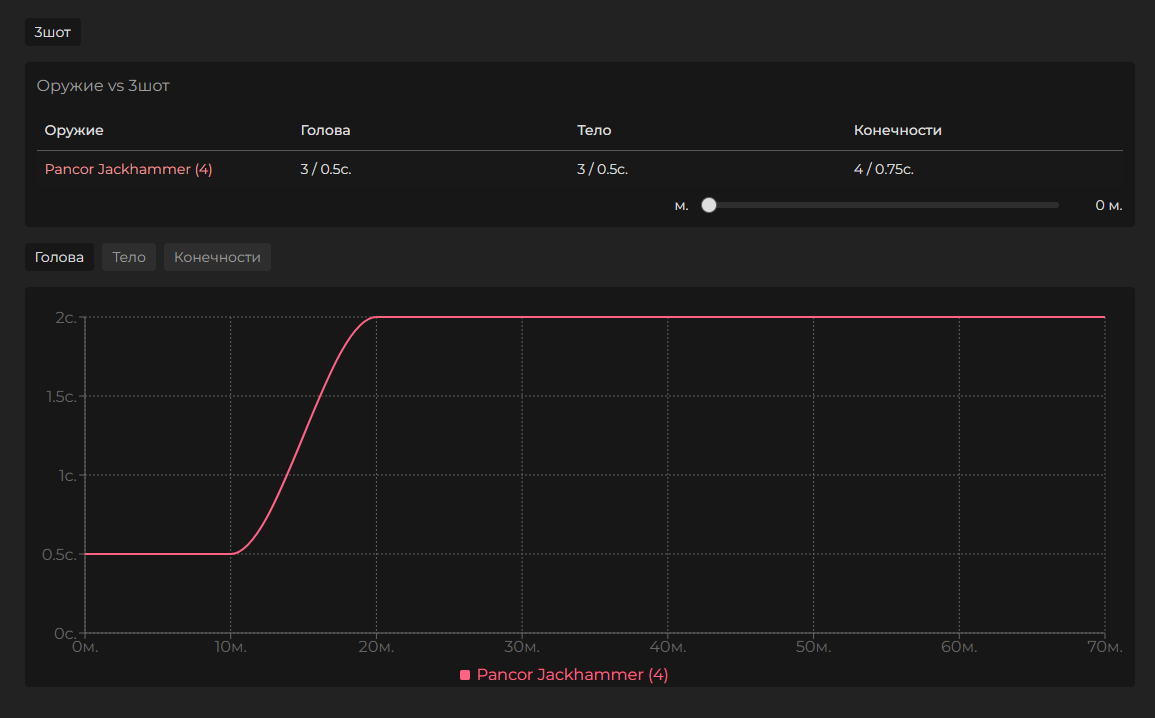The height and width of the screenshot is (718, 1155).
Task: Click the distance slider handle
Action: pos(709,205)
